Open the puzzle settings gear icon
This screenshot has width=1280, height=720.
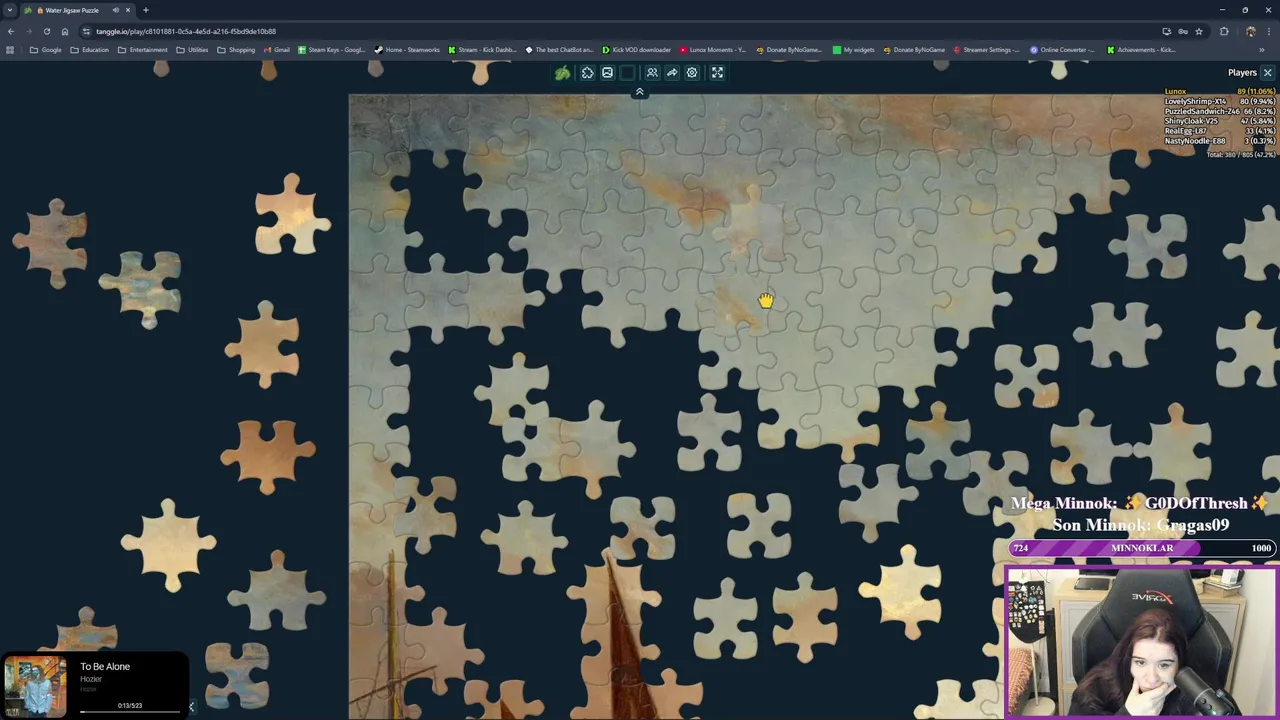692,73
